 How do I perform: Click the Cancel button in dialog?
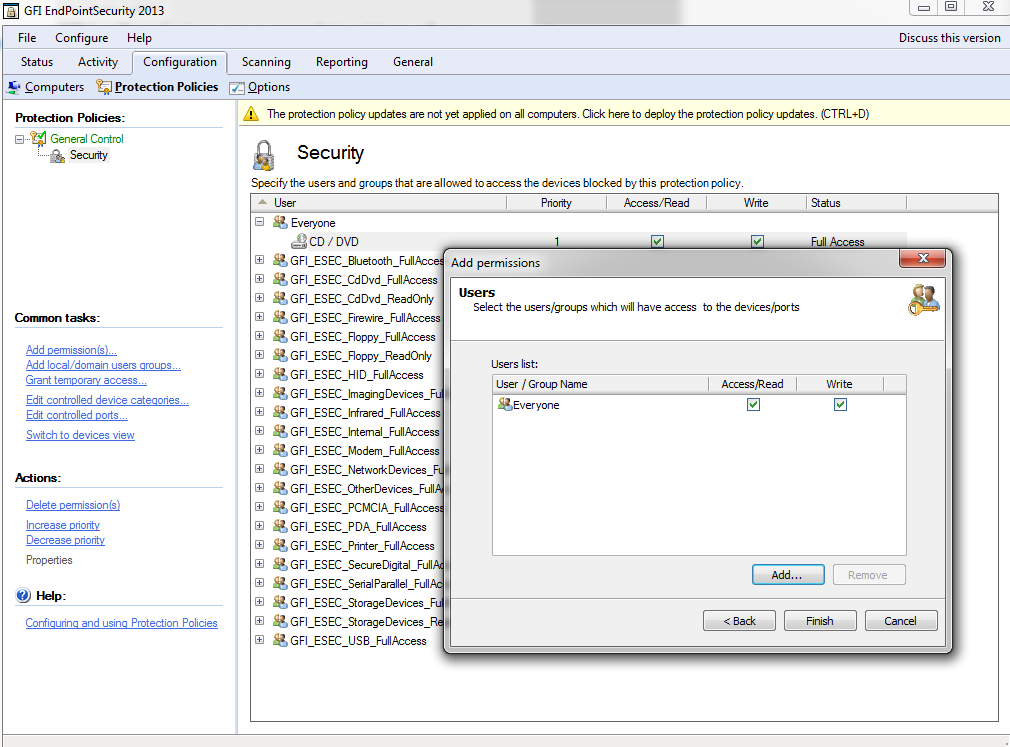(x=900, y=621)
